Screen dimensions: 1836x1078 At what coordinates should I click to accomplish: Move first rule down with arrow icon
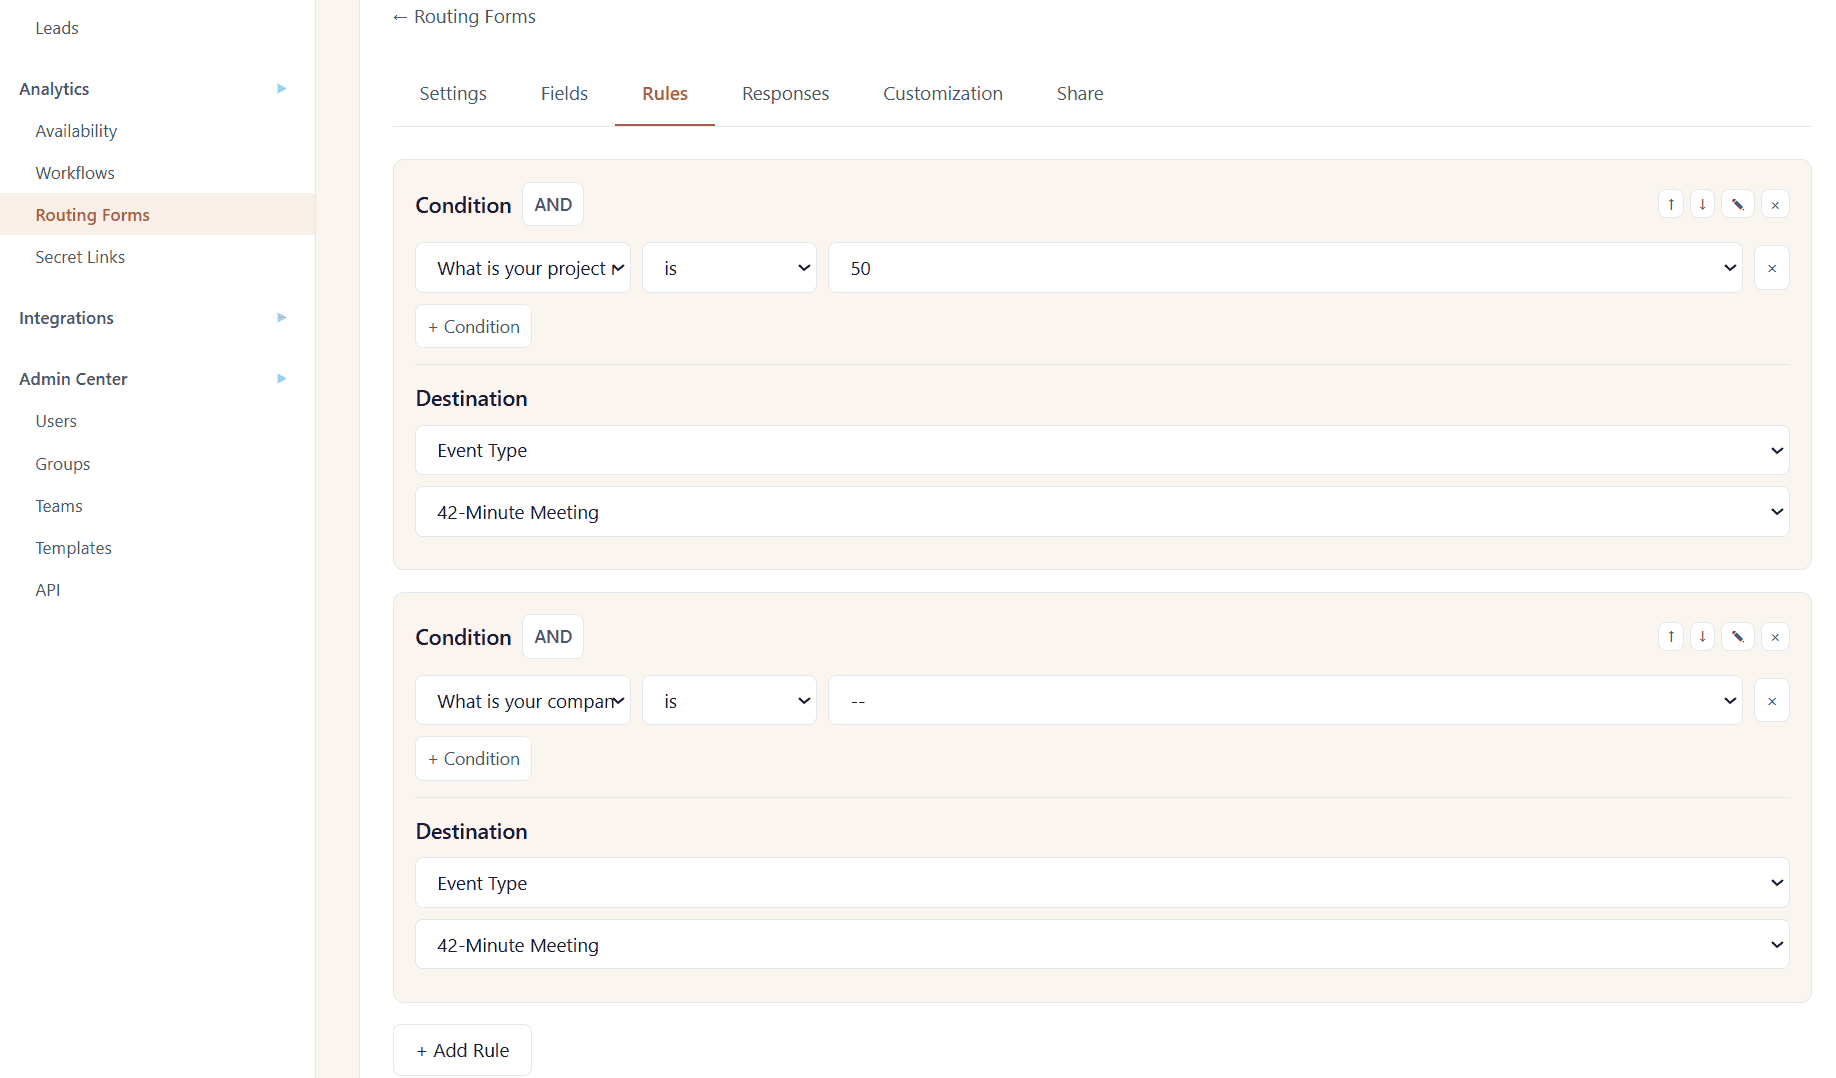[x=1702, y=204]
